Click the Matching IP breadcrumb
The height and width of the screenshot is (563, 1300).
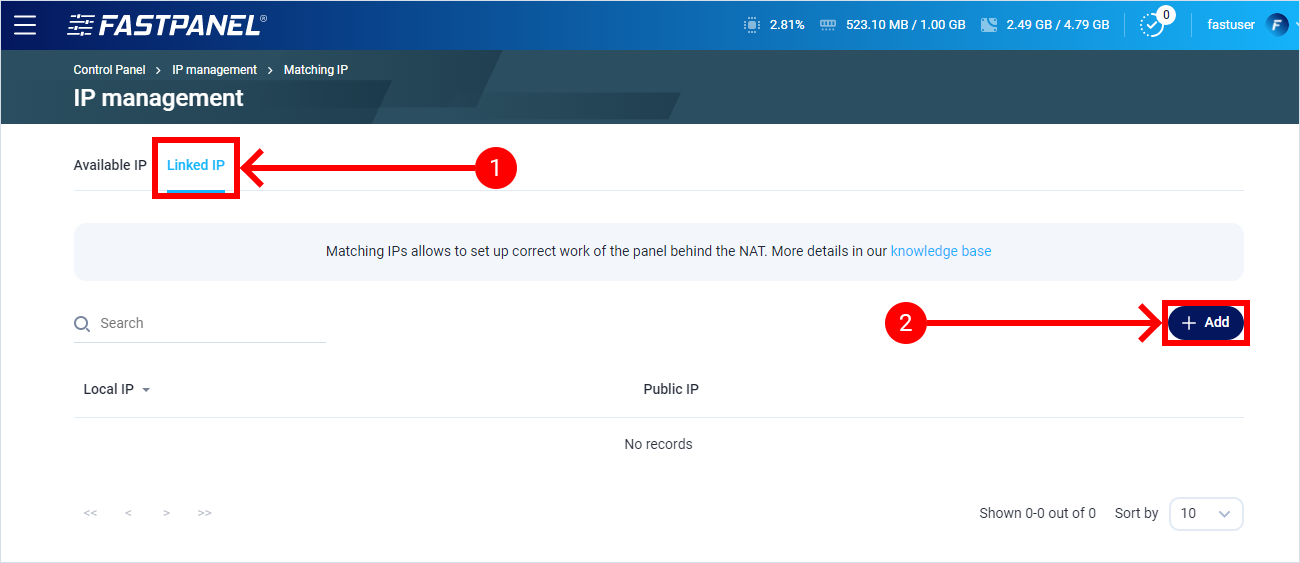click(316, 70)
